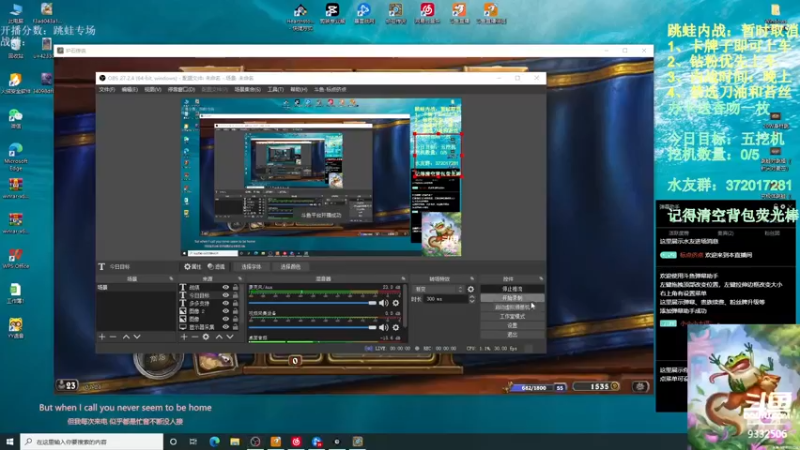Viewport: 800px width, 450px height.
Task: Open WPS Office desktop icon
Action: [x=16, y=258]
